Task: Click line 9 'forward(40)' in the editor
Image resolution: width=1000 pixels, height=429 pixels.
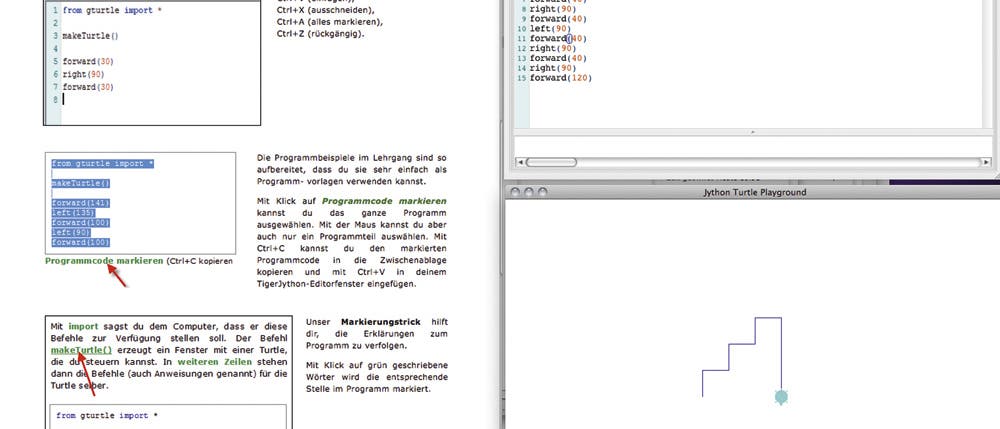Action: point(558,19)
